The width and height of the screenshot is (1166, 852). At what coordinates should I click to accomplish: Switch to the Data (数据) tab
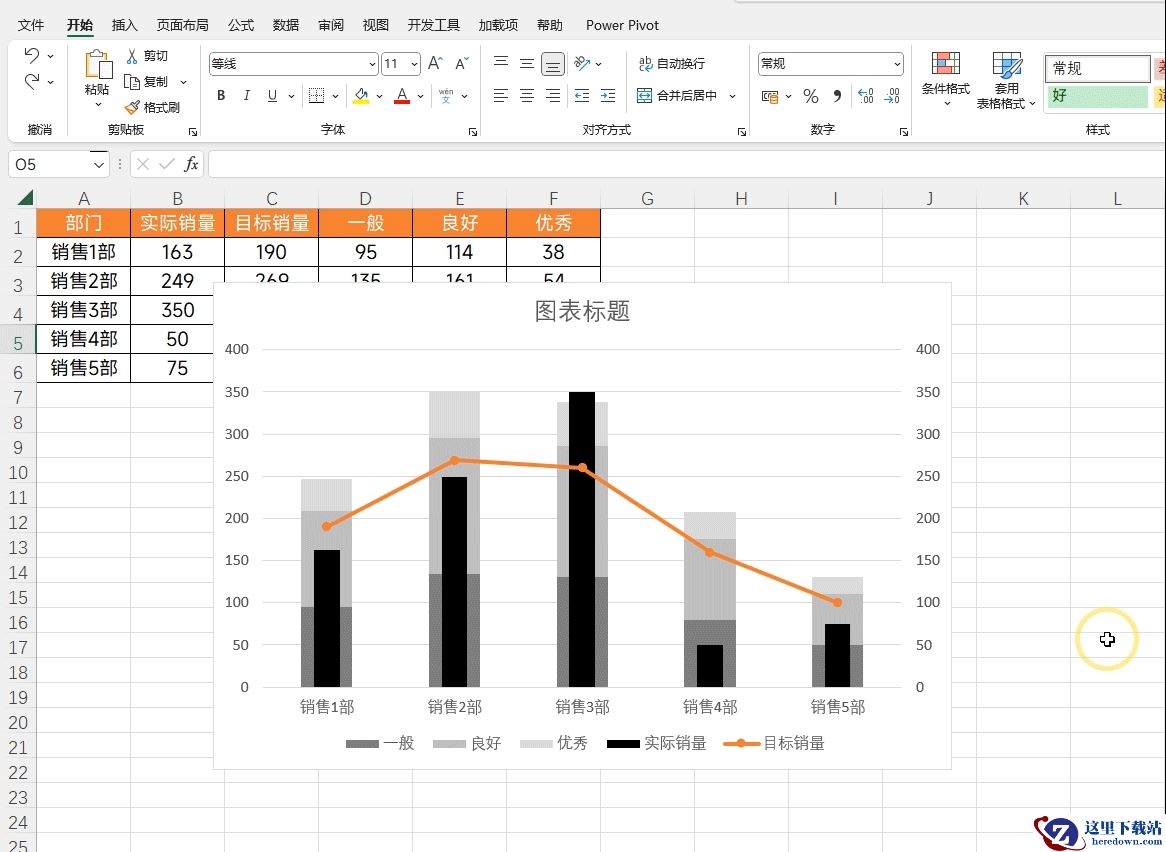(x=286, y=25)
